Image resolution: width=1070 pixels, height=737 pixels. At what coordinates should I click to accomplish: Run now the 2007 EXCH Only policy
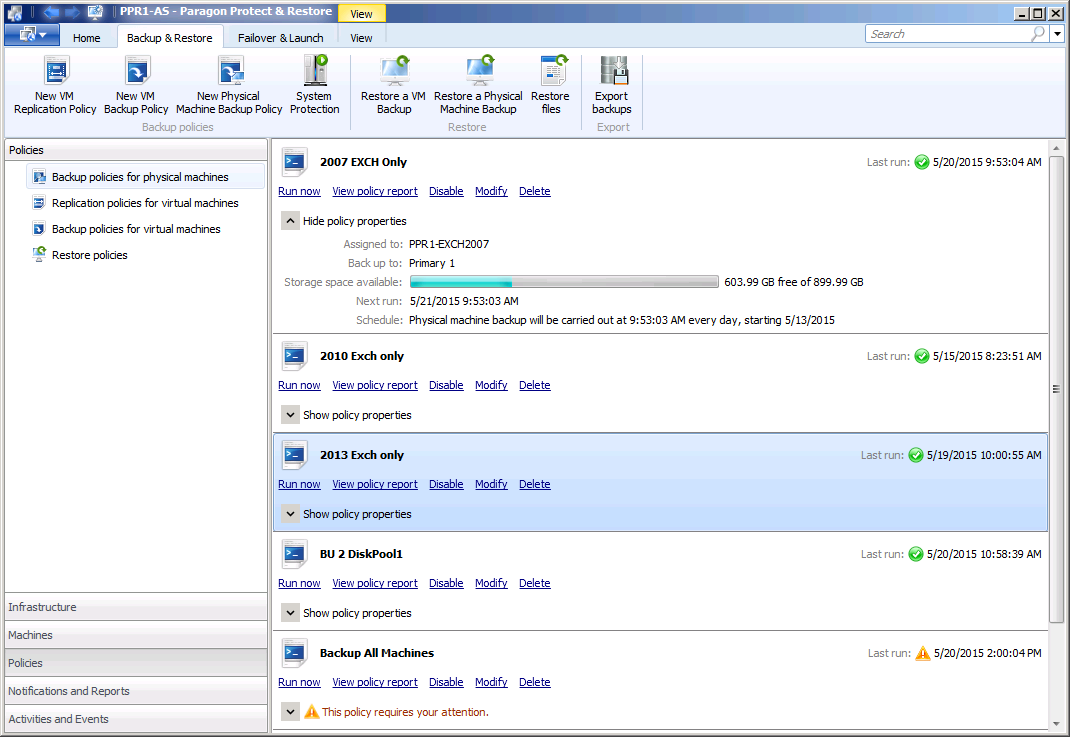(x=299, y=191)
